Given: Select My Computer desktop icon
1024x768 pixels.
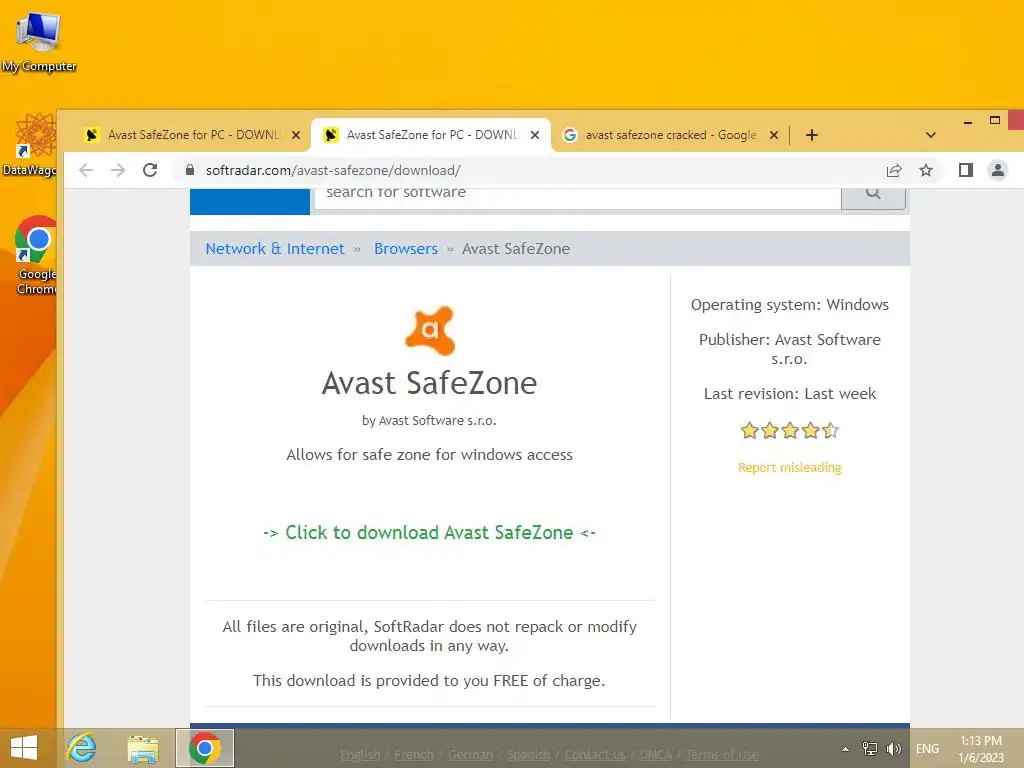Looking at the screenshot, I should pos(39,40).
